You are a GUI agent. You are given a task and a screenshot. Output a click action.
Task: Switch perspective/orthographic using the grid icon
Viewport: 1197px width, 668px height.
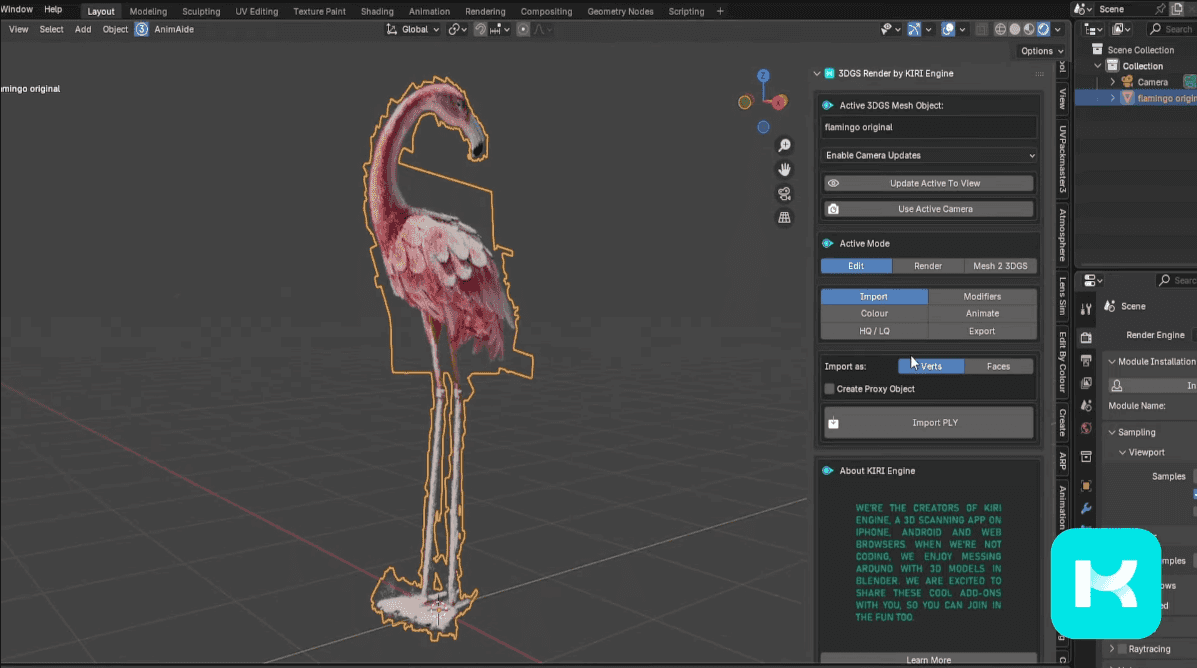click(784, 217)
